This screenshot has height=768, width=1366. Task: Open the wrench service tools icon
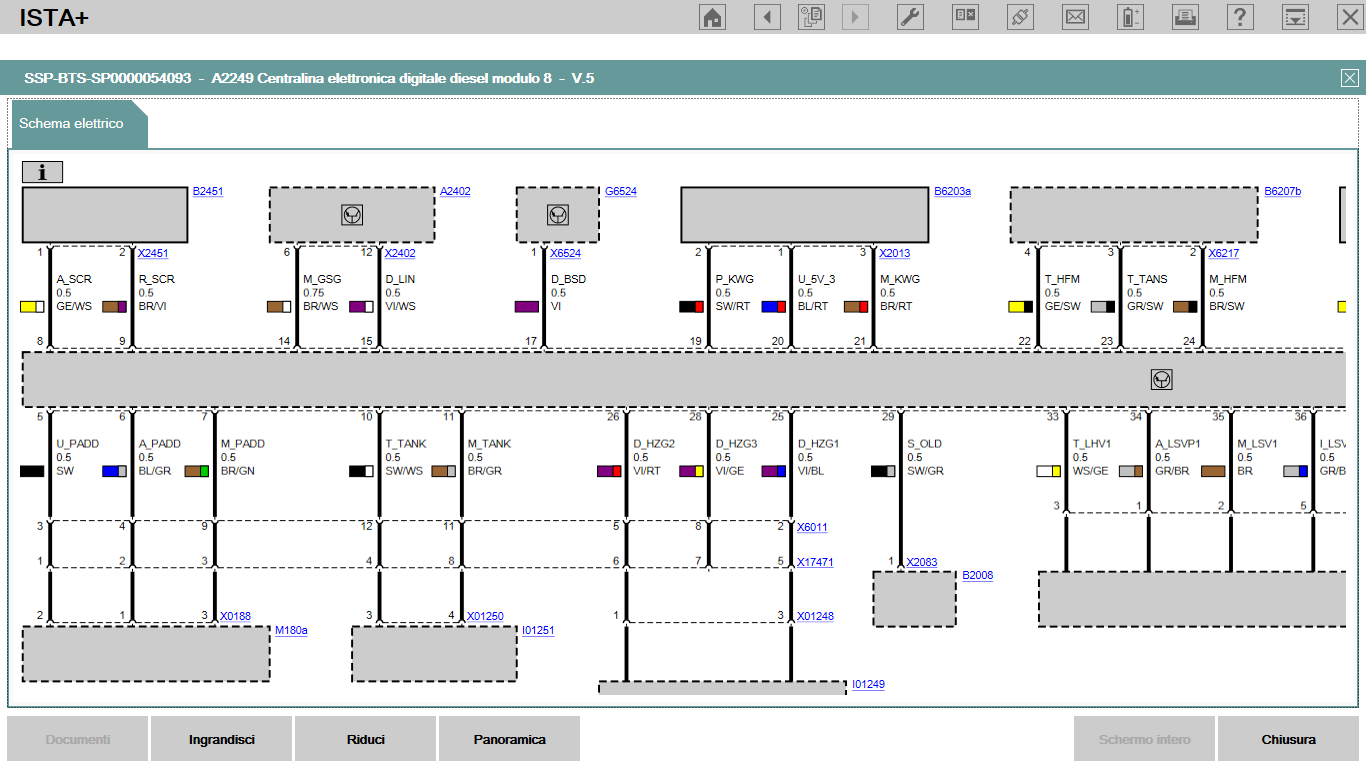[x=910, y=17]
